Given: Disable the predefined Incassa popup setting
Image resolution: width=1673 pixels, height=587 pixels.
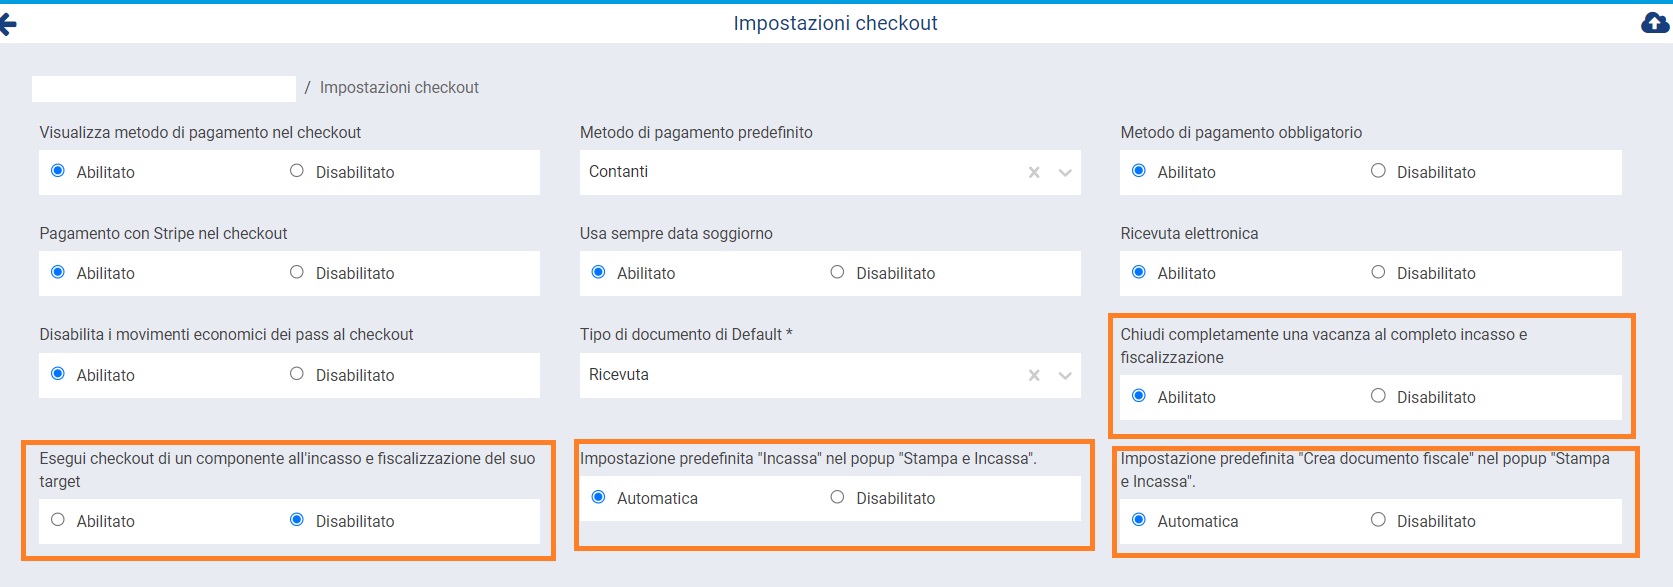Looking at the screenshot, I should tap(837, 497).
